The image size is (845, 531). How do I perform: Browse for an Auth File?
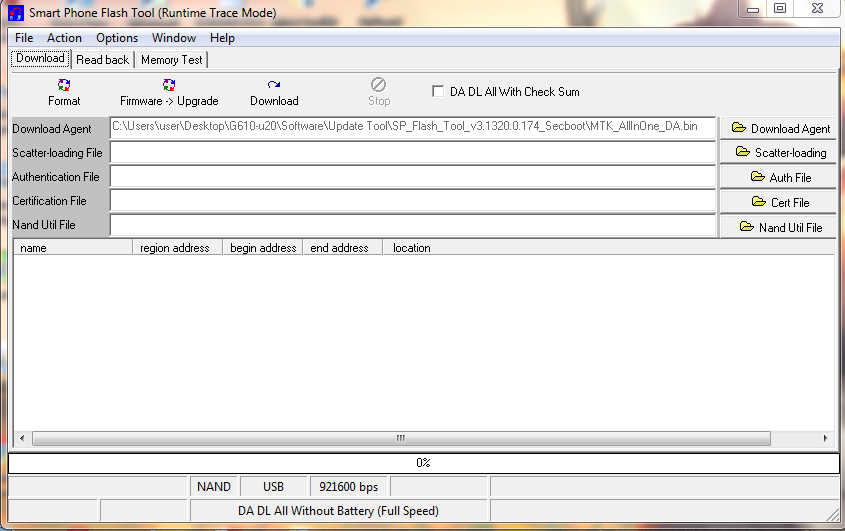tap(779, 177)
